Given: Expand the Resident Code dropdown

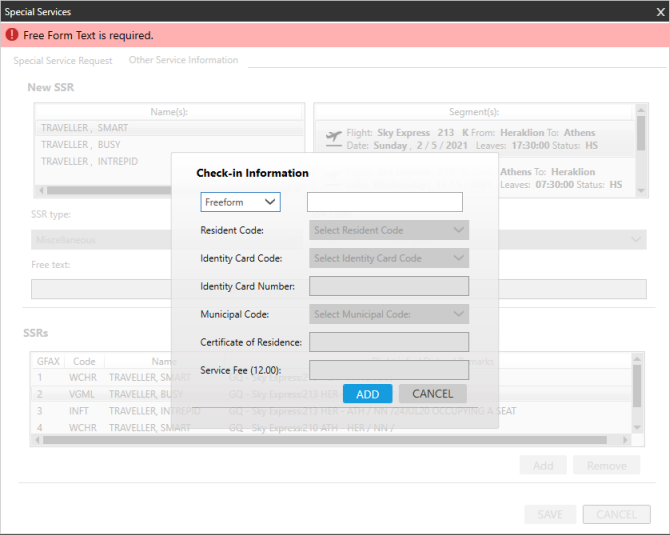Looking at the screenshot, I should [388, 230].
